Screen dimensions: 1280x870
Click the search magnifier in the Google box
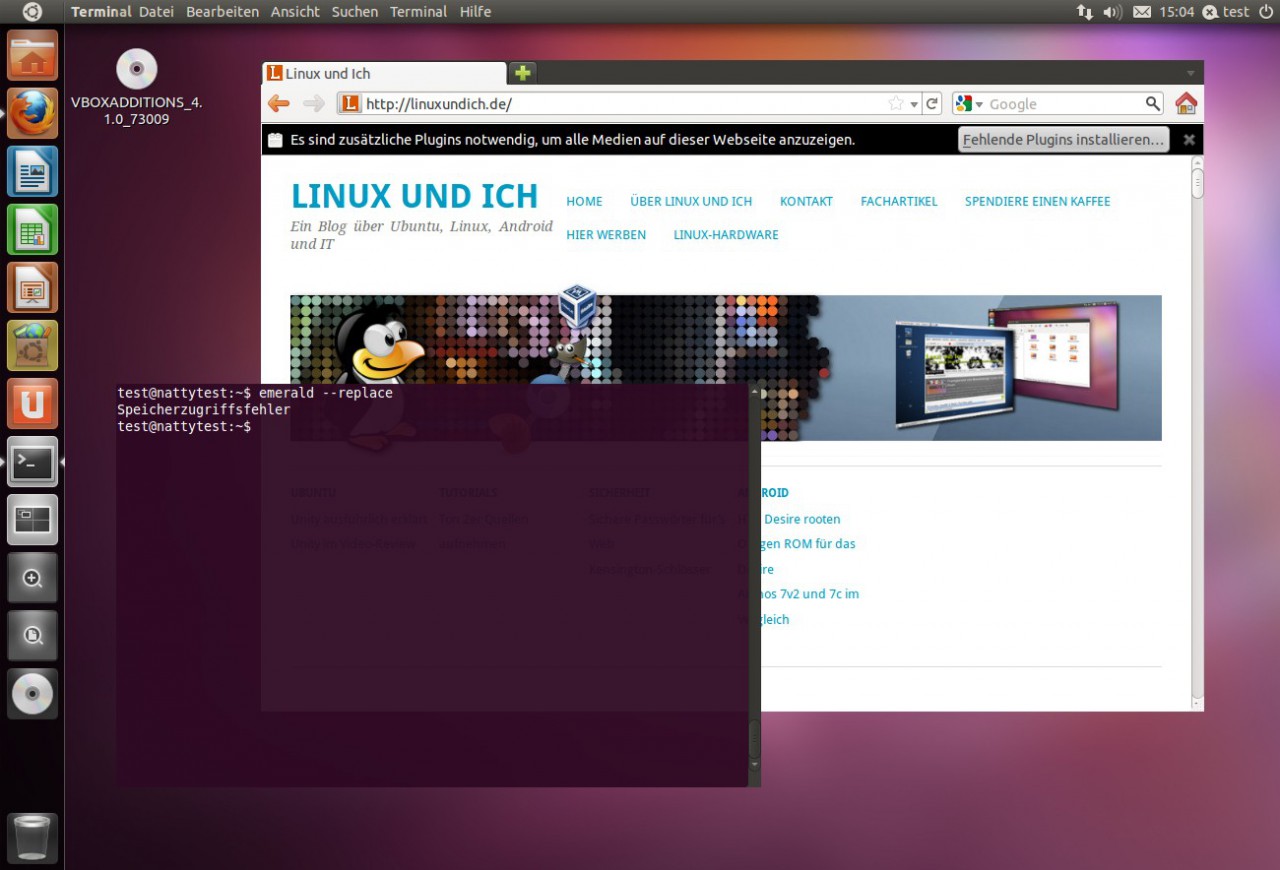pyautogui.click(x=1153, y=104)
